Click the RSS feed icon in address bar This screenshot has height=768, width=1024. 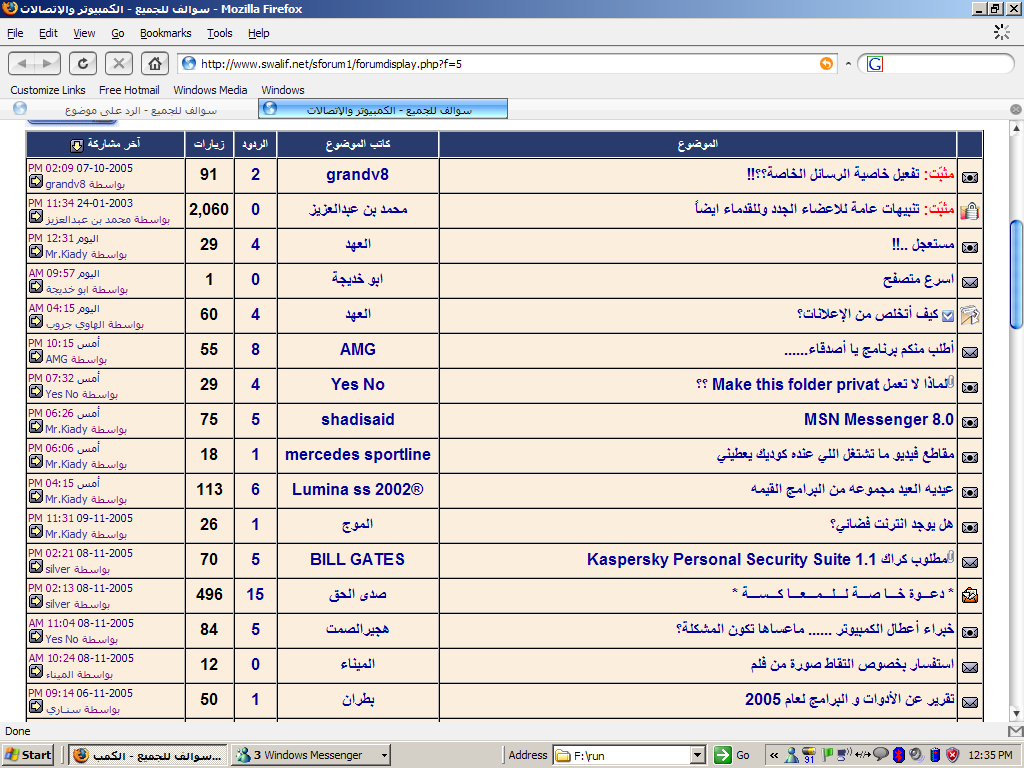pyautogui.click(x=826, y=63)
